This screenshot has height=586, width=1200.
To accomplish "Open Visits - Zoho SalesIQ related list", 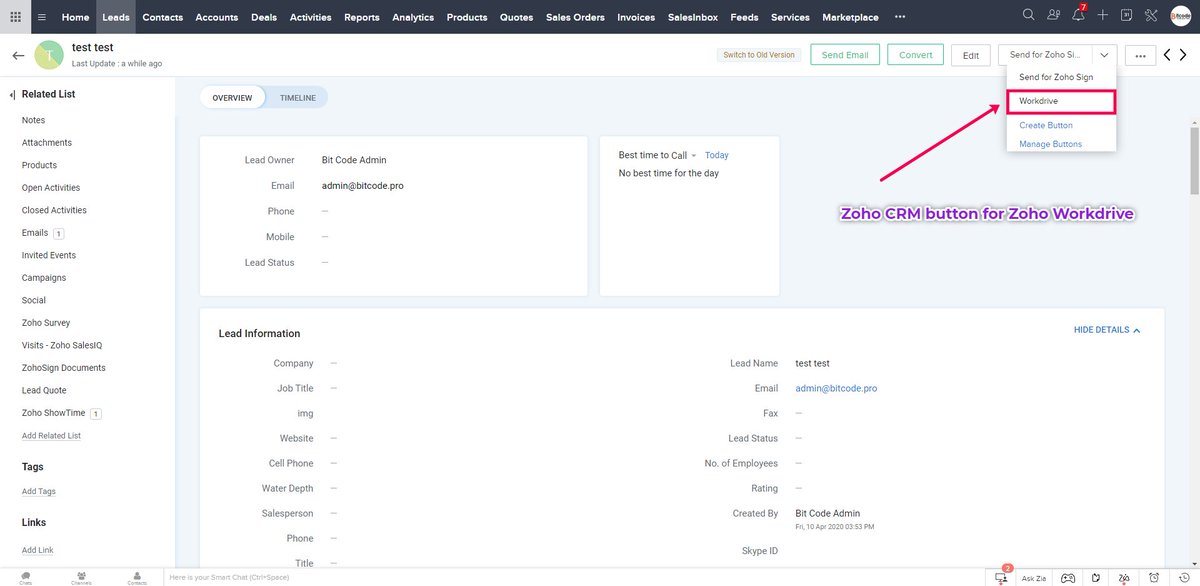I will click(x=62, y=345).
